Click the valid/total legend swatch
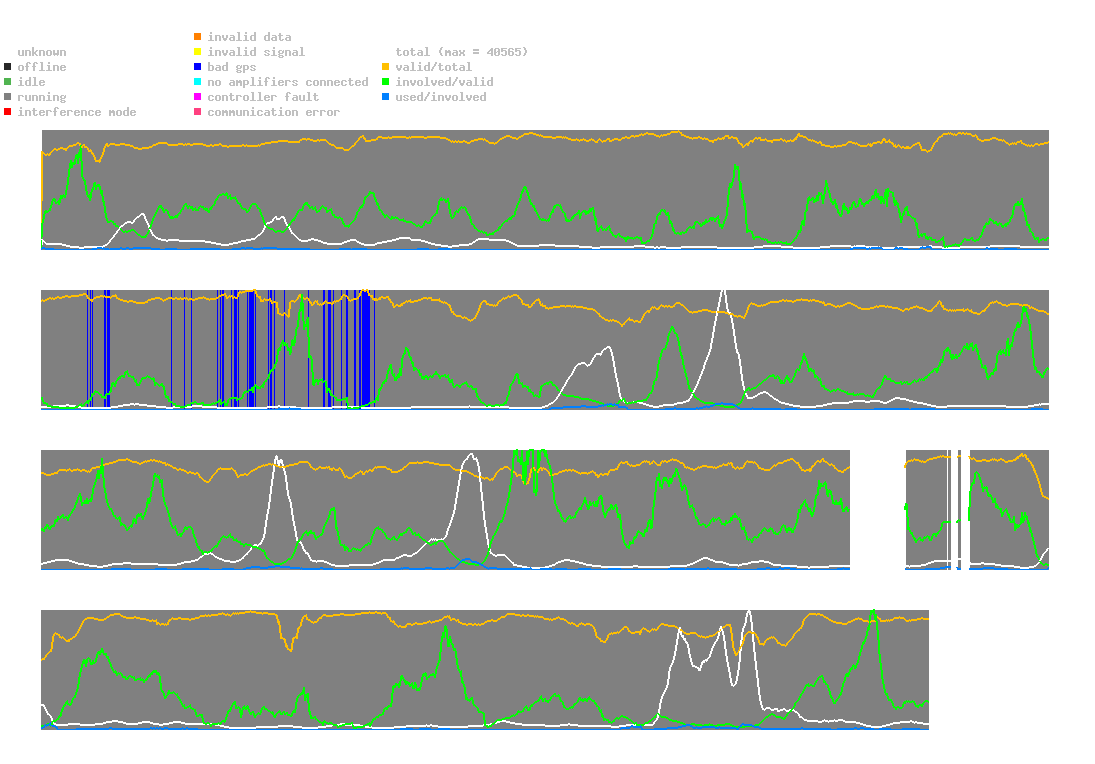 coord(385,67)
